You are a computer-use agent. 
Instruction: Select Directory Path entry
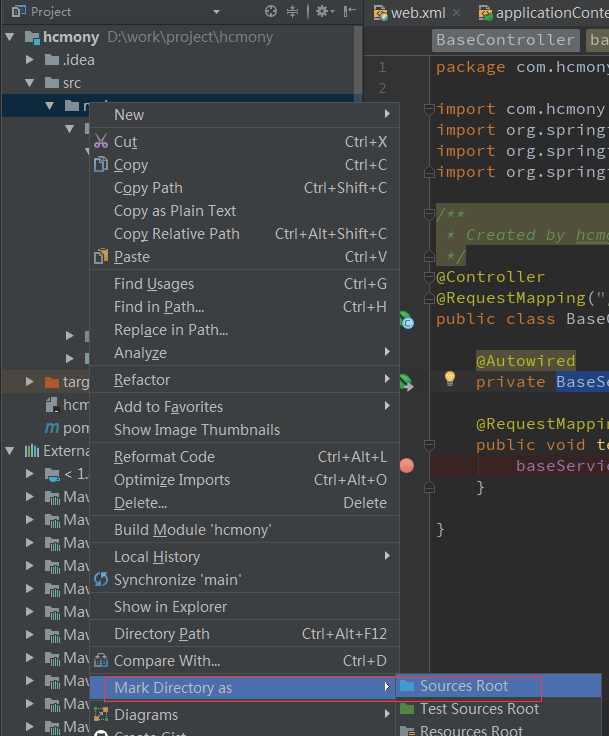[244, 634]
